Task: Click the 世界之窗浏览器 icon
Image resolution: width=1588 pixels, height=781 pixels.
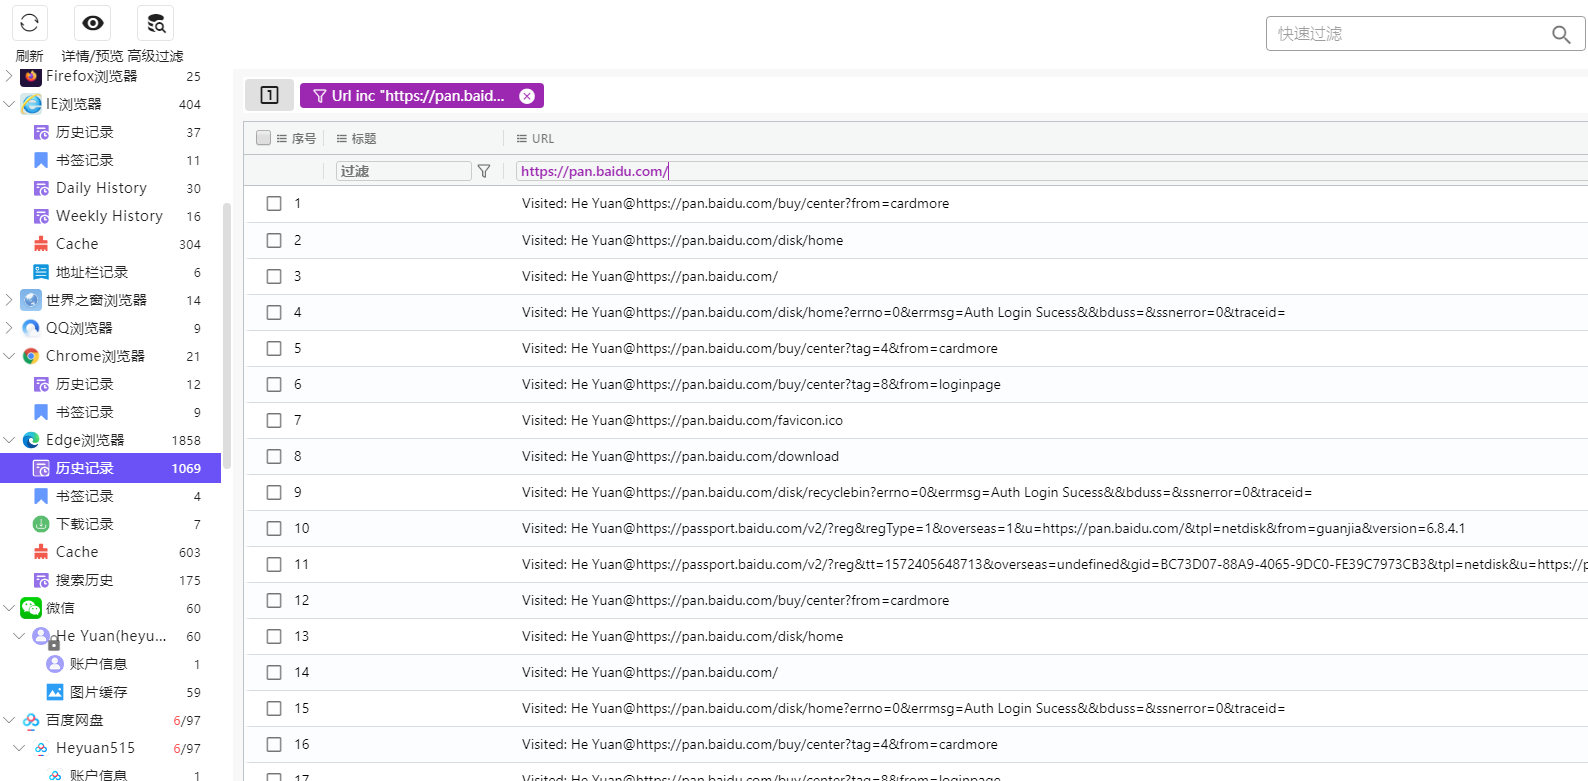Action: (31, 300)
